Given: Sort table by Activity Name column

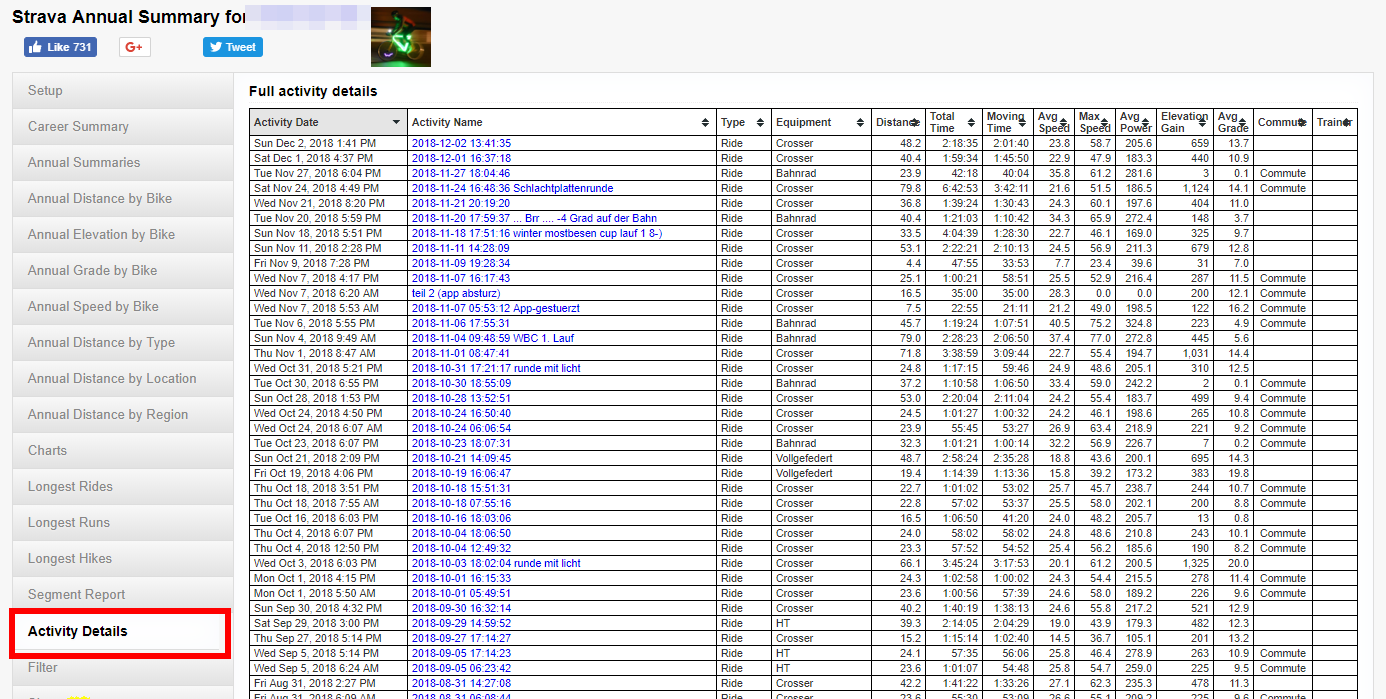Looking at the screenshot, I should click(562, 122).
